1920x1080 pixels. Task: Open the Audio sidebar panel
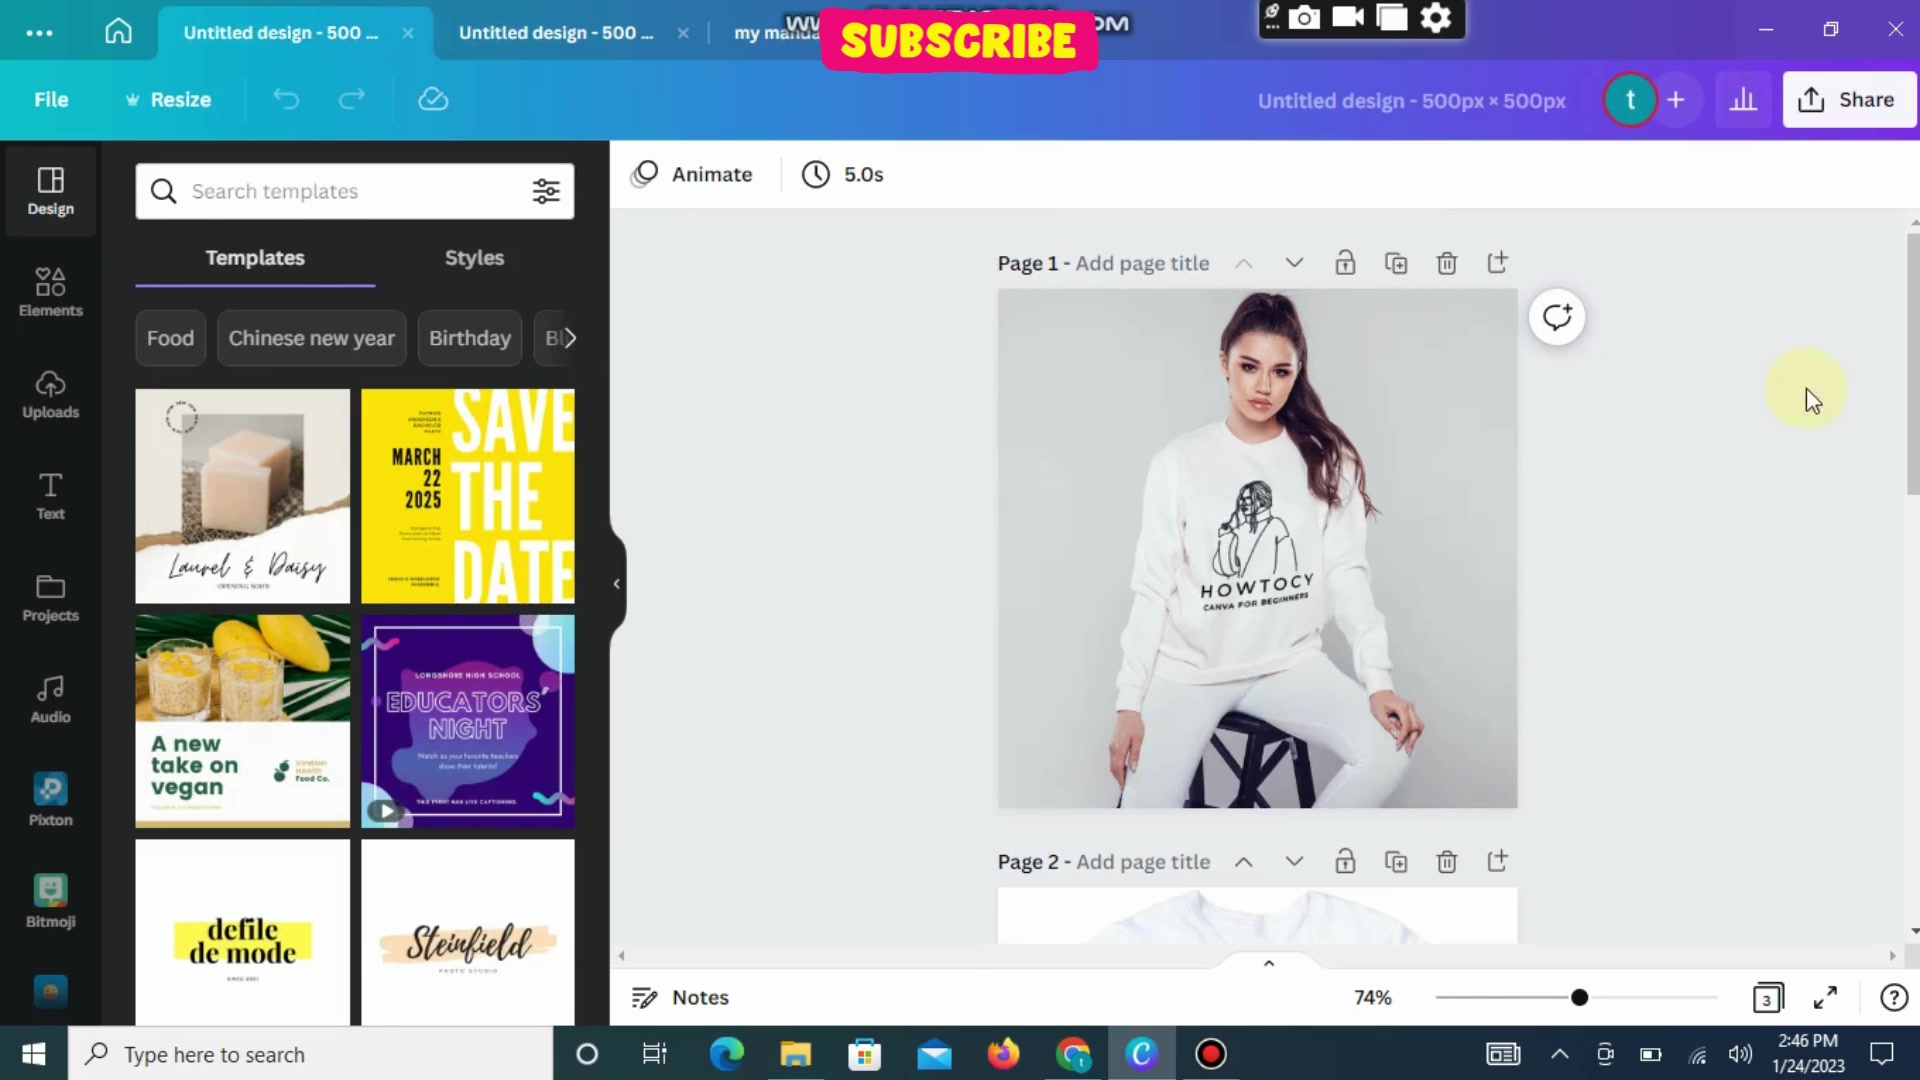(x=50, y=699)
